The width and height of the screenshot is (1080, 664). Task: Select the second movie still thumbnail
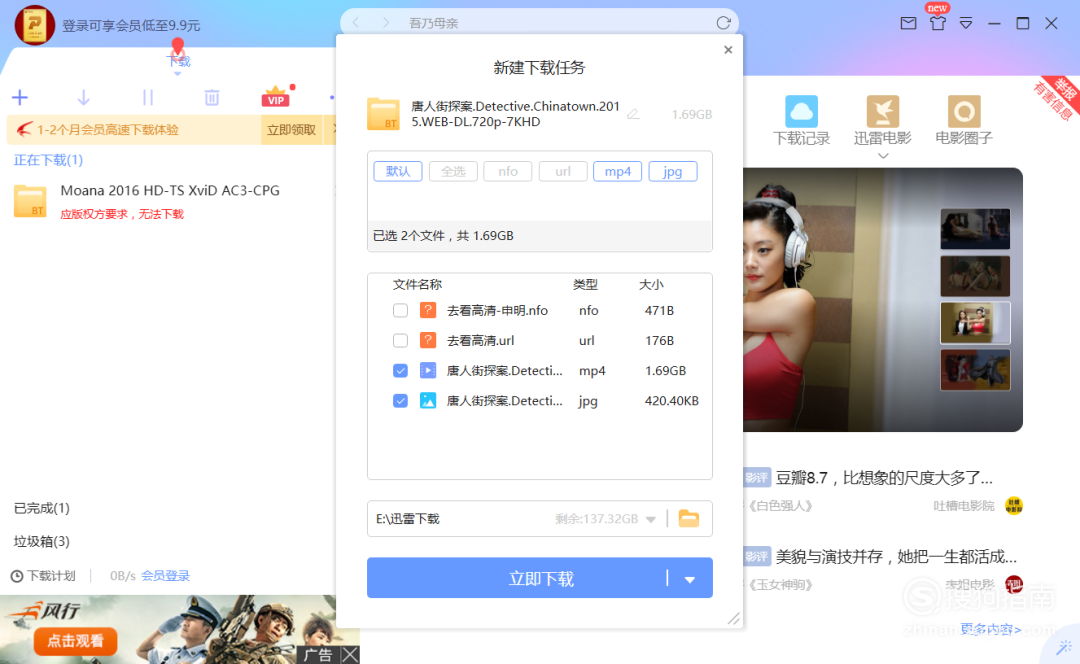click(x=975, y=276)
